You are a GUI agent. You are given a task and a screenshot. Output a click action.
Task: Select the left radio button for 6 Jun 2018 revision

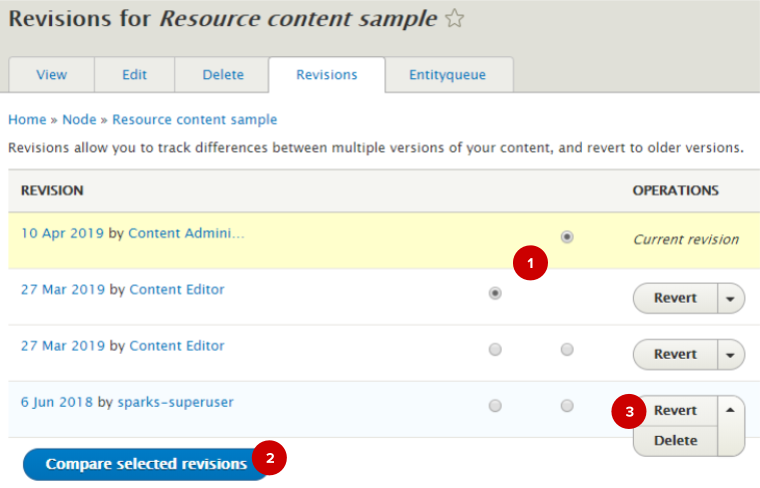(x=494, y=406)
